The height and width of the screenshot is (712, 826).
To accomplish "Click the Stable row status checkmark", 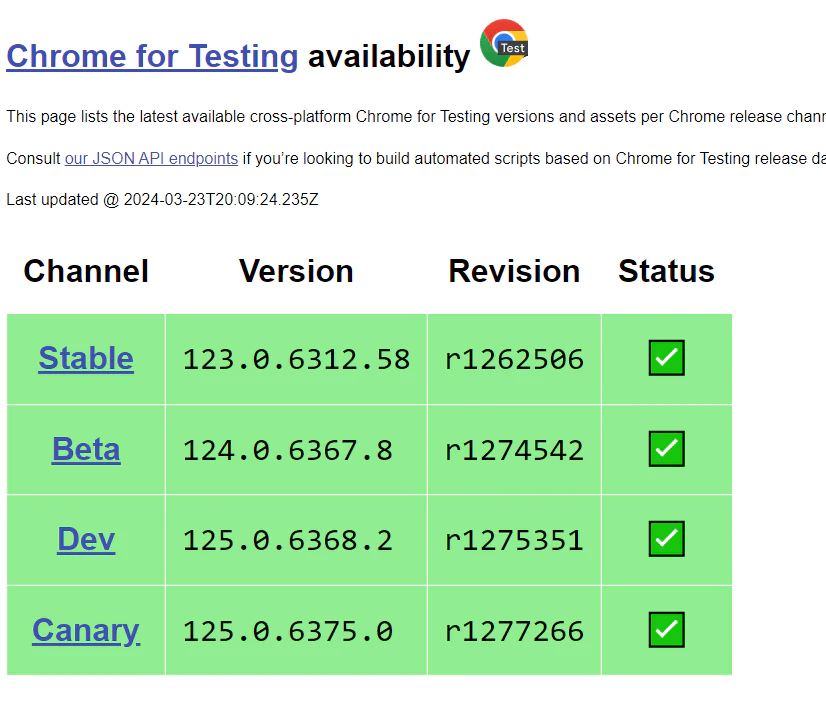I will click(666, 358).
